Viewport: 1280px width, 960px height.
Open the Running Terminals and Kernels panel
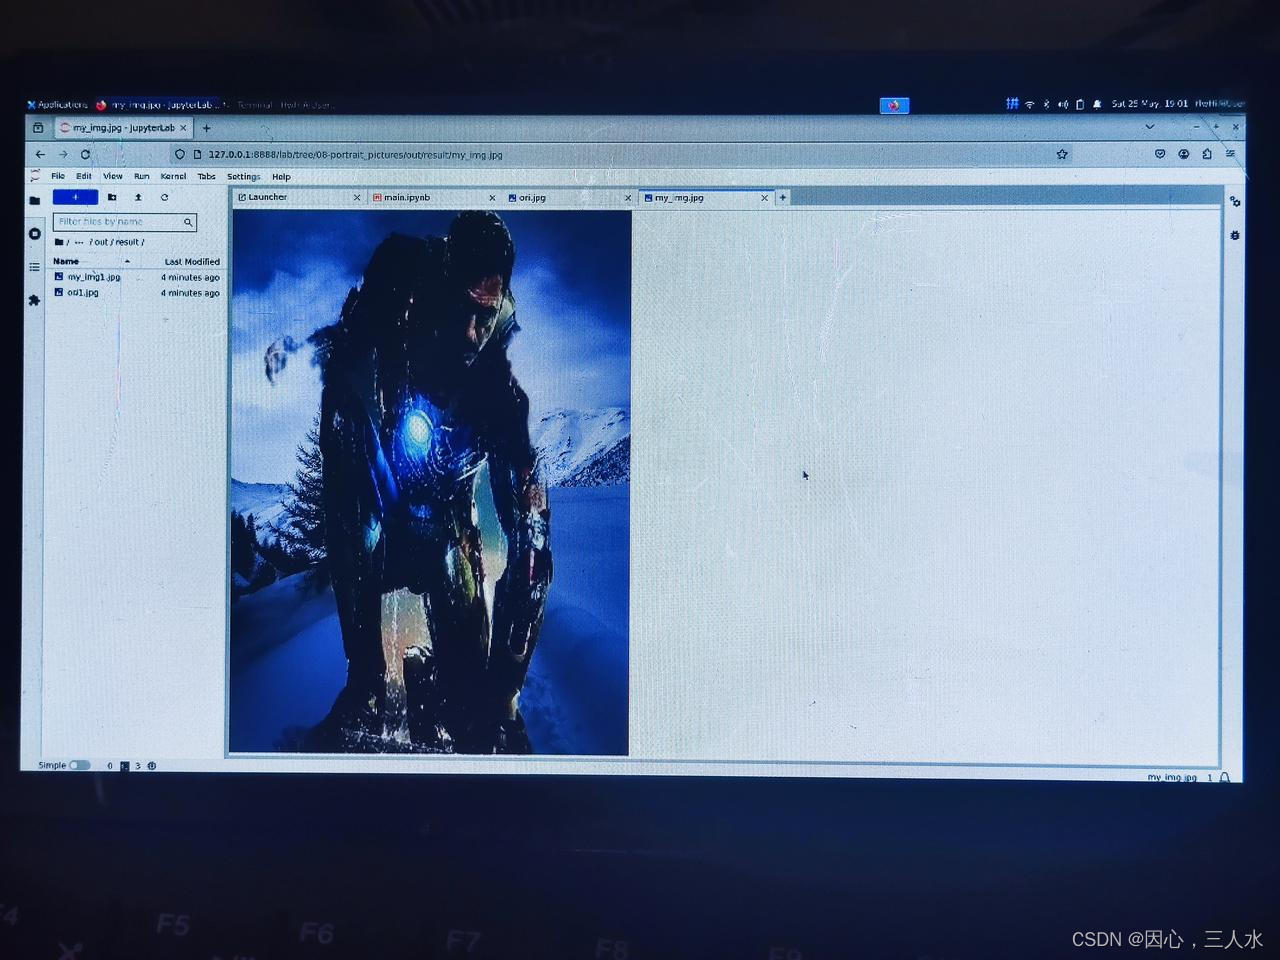pyautogui.click(x=34, y=234)
